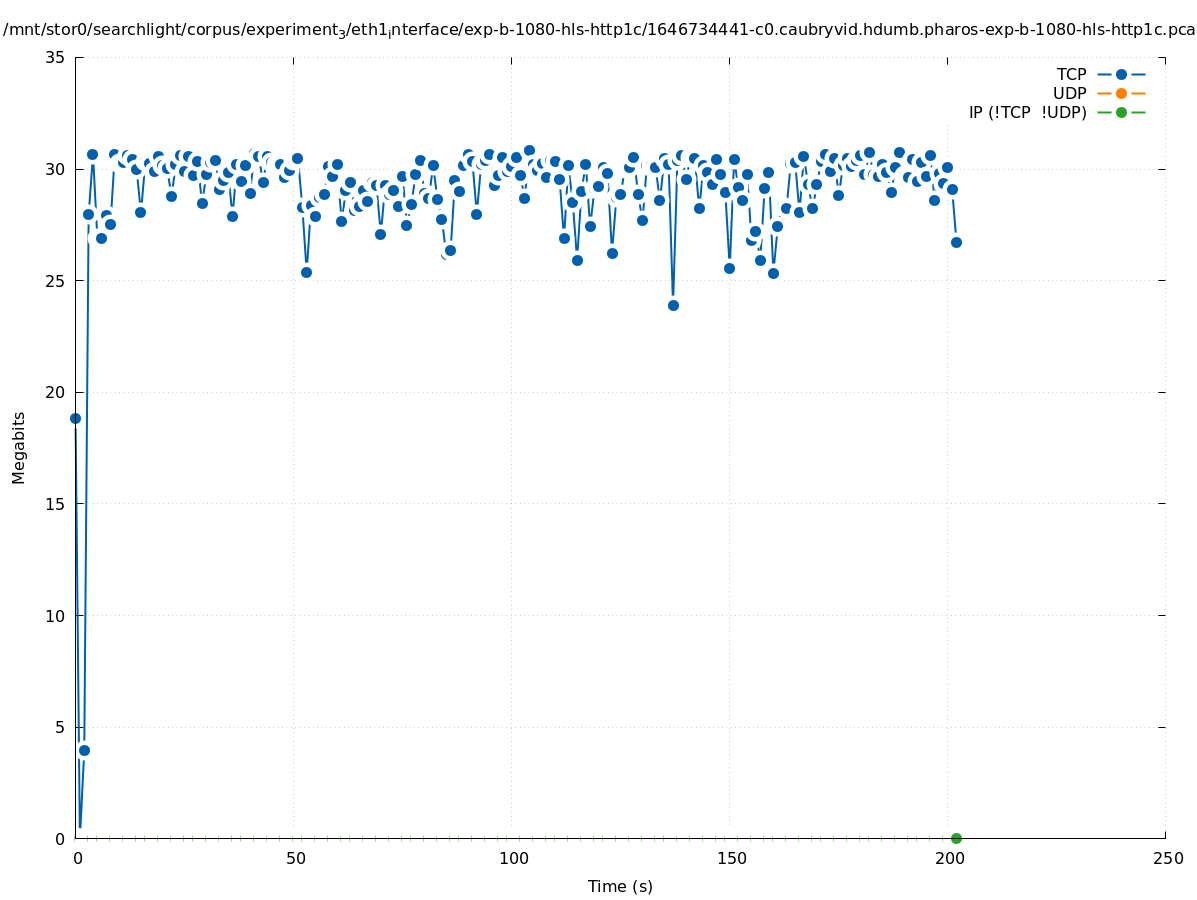Click the 50 tick label on time axis
Image resolution: width=1197 pixels, height=900 pixels.
(x=294, y=858)
